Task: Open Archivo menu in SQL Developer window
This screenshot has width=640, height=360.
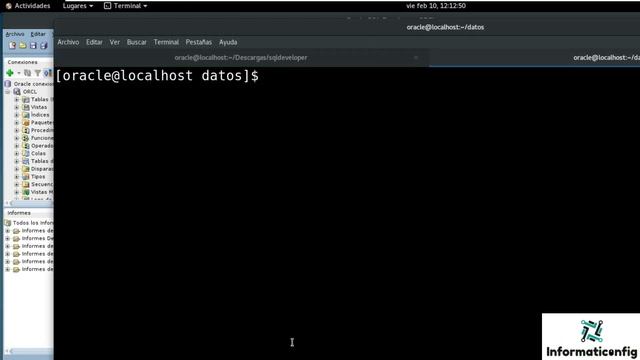Action: pos(15,34)
